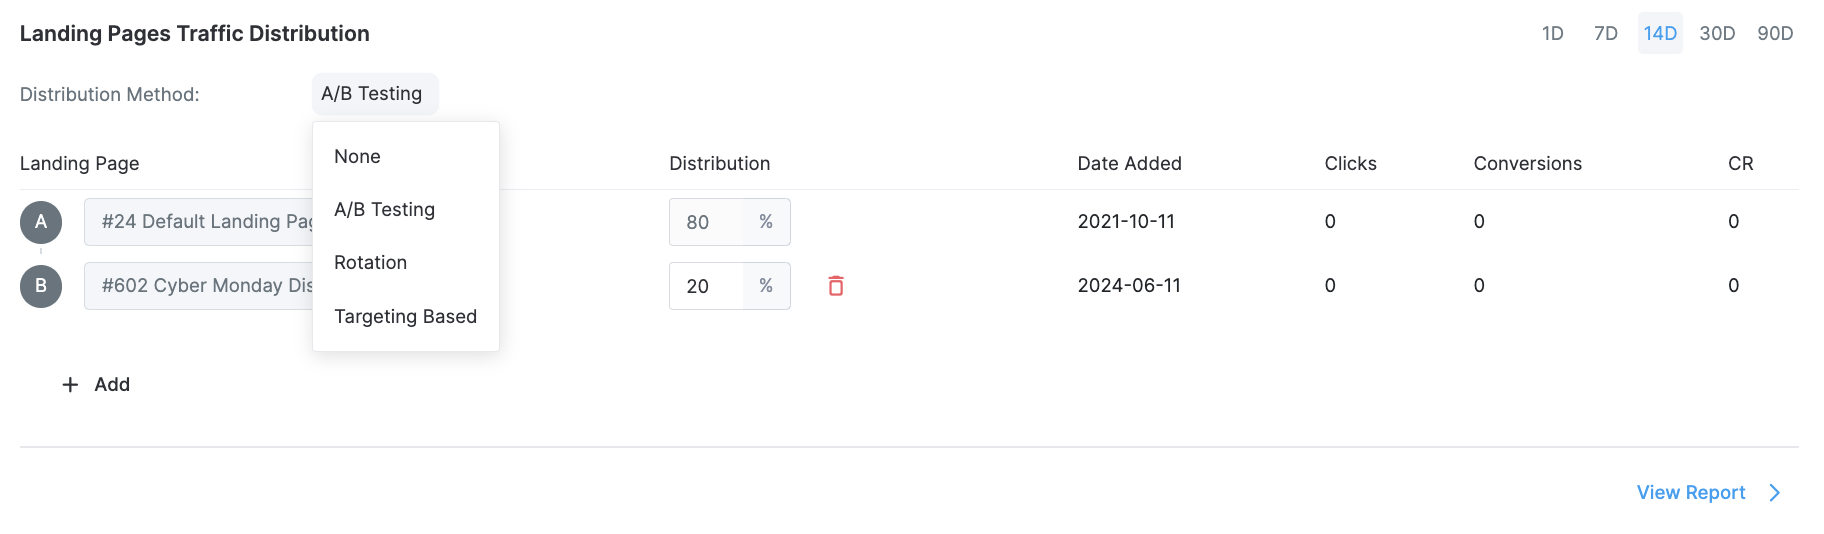Viewport: 1824px width, 534px height.
Task: Click the percent symbol in row A
Action: coord(766,222)
